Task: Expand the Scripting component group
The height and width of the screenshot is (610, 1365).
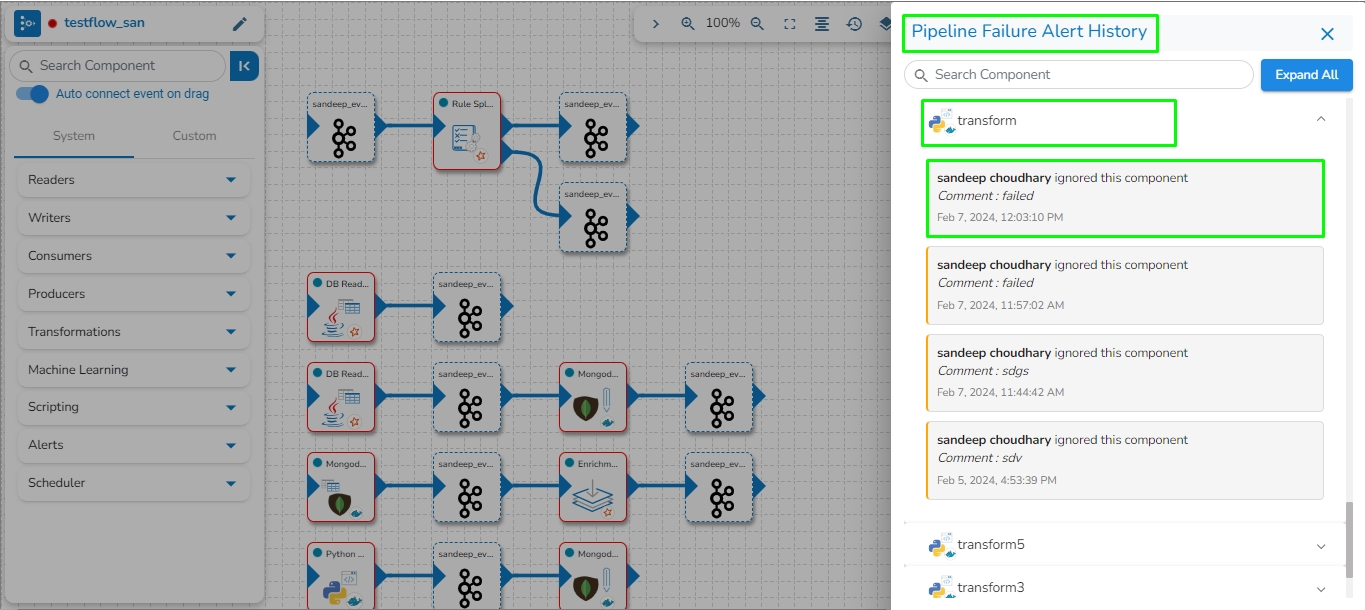Action: coord(134,407)
